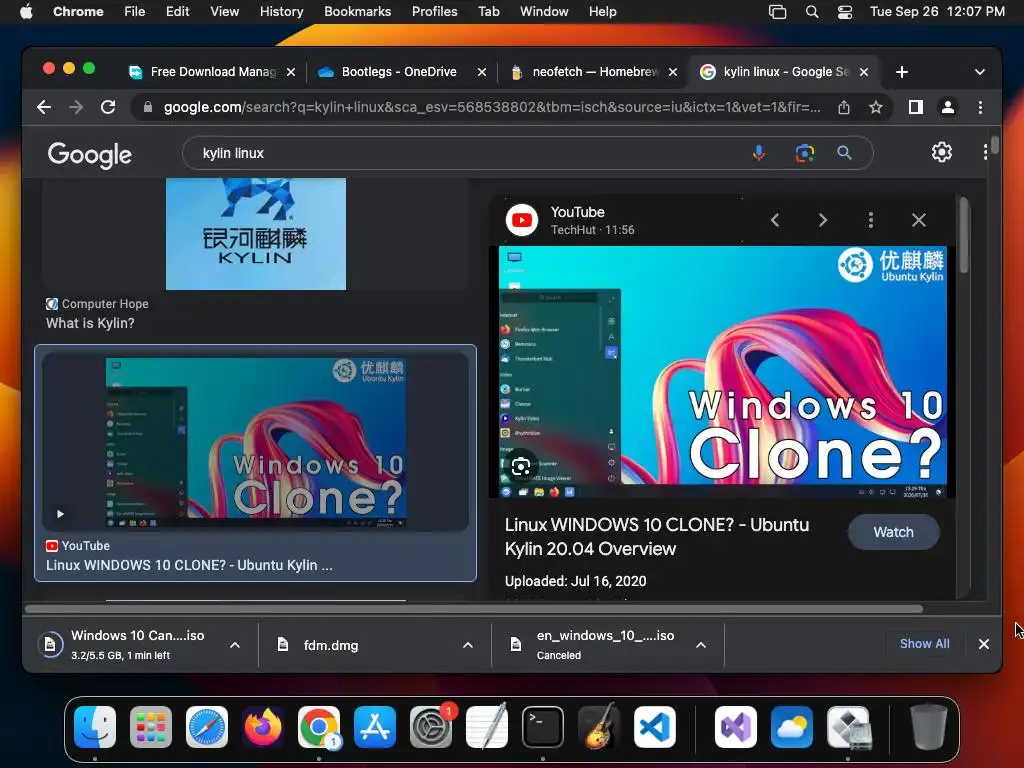Image resolution: width=1024 pixels, height=768 pixels.
Task: Open Chrome three-dot menu
Action: pyautogui.click(x=980, y=107)
